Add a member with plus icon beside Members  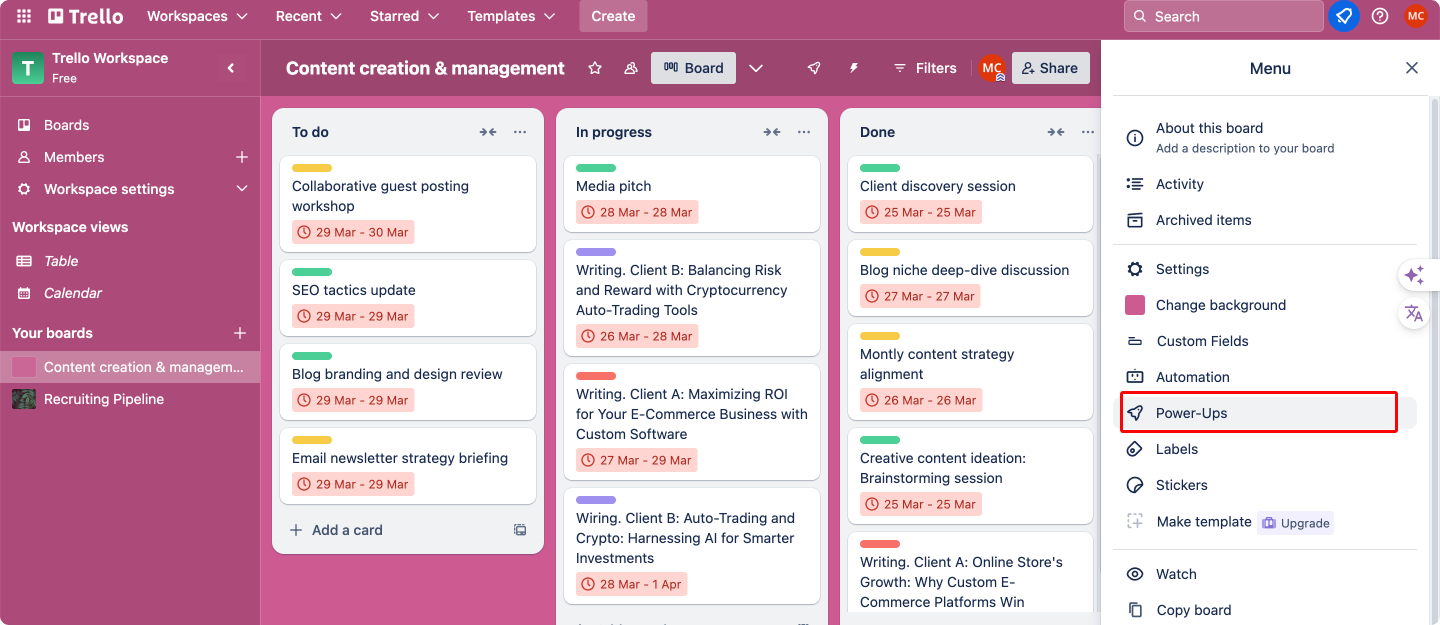tap(241, 157)
